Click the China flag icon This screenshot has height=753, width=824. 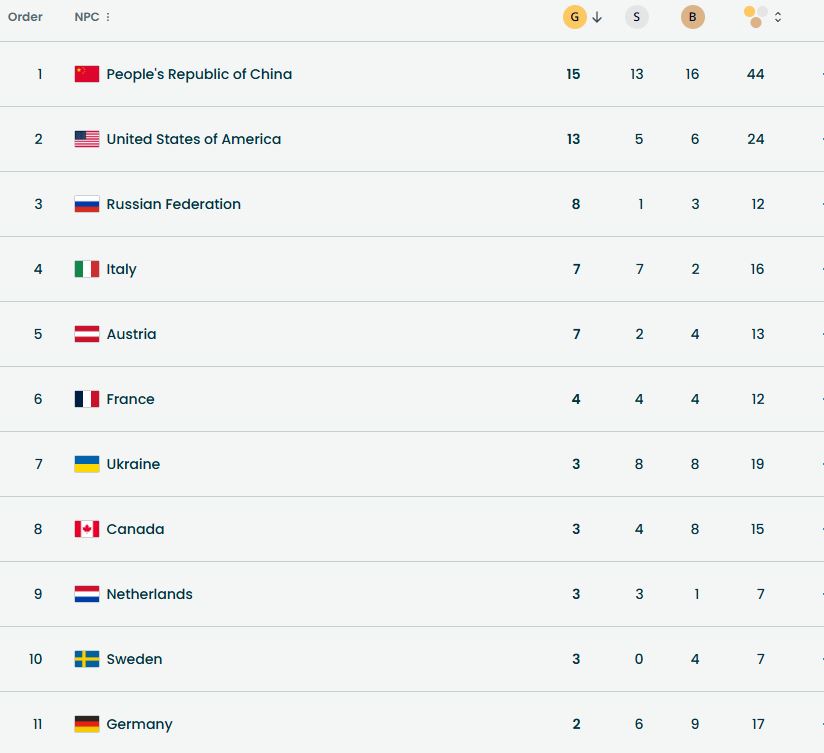(x=87, y=74)
